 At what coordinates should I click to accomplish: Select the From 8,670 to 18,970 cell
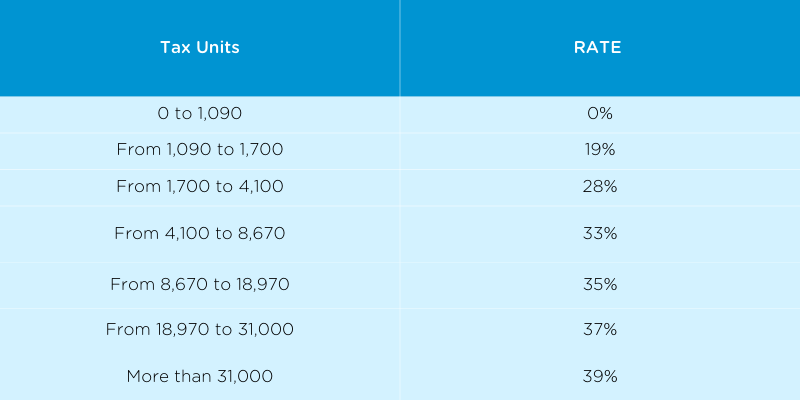[x=199, y=284]
